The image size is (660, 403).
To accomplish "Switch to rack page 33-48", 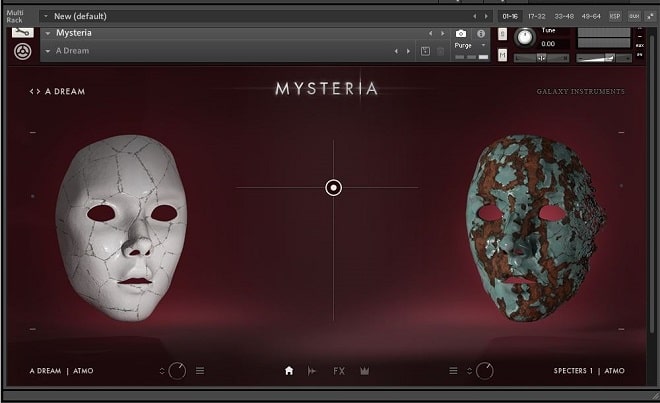I will coord(564,16).
